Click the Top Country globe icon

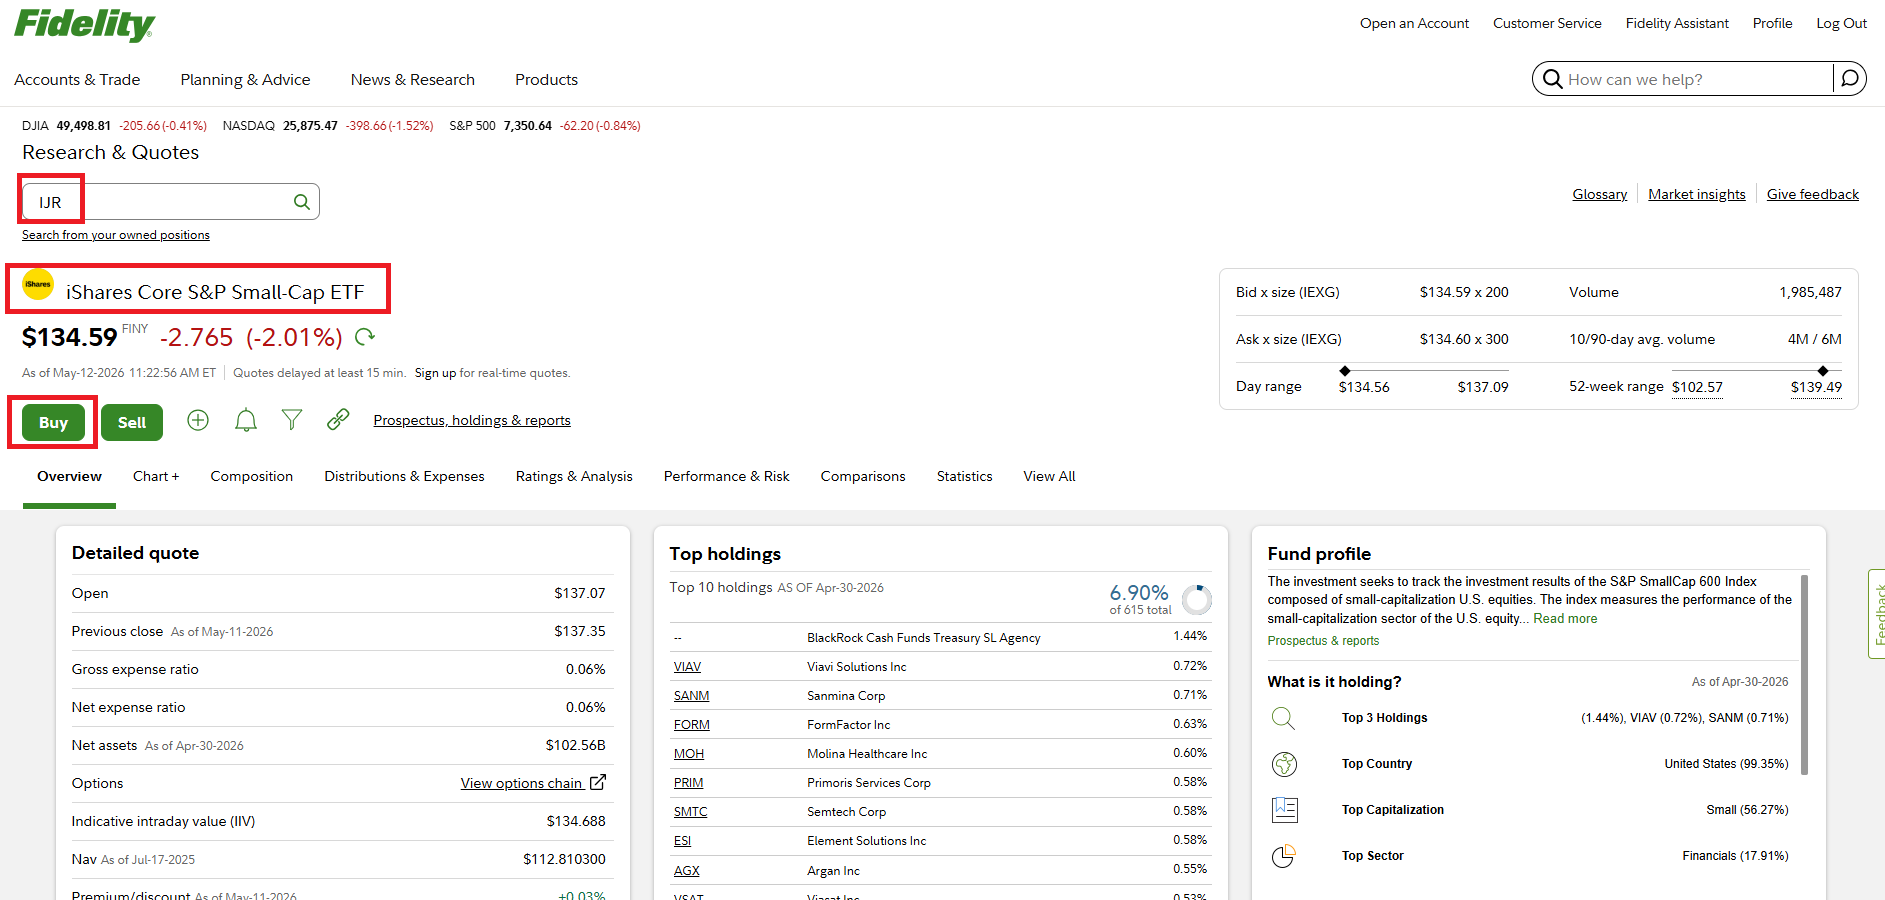coord(1284,764)
